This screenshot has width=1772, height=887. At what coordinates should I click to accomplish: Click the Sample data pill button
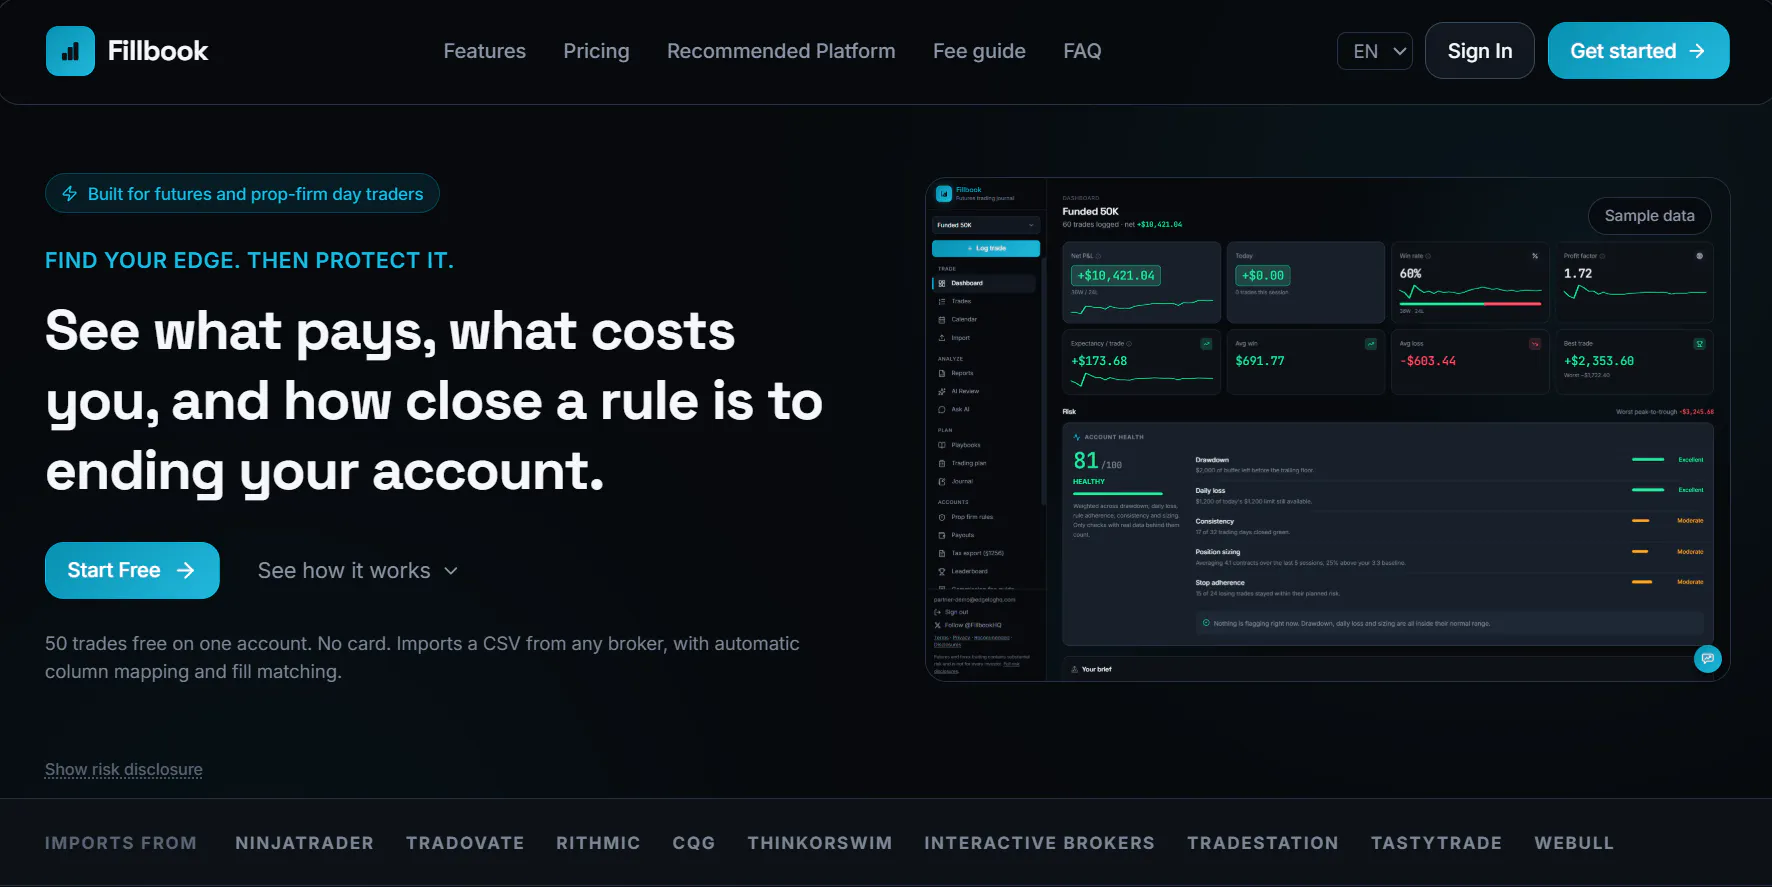point(1650,216)
